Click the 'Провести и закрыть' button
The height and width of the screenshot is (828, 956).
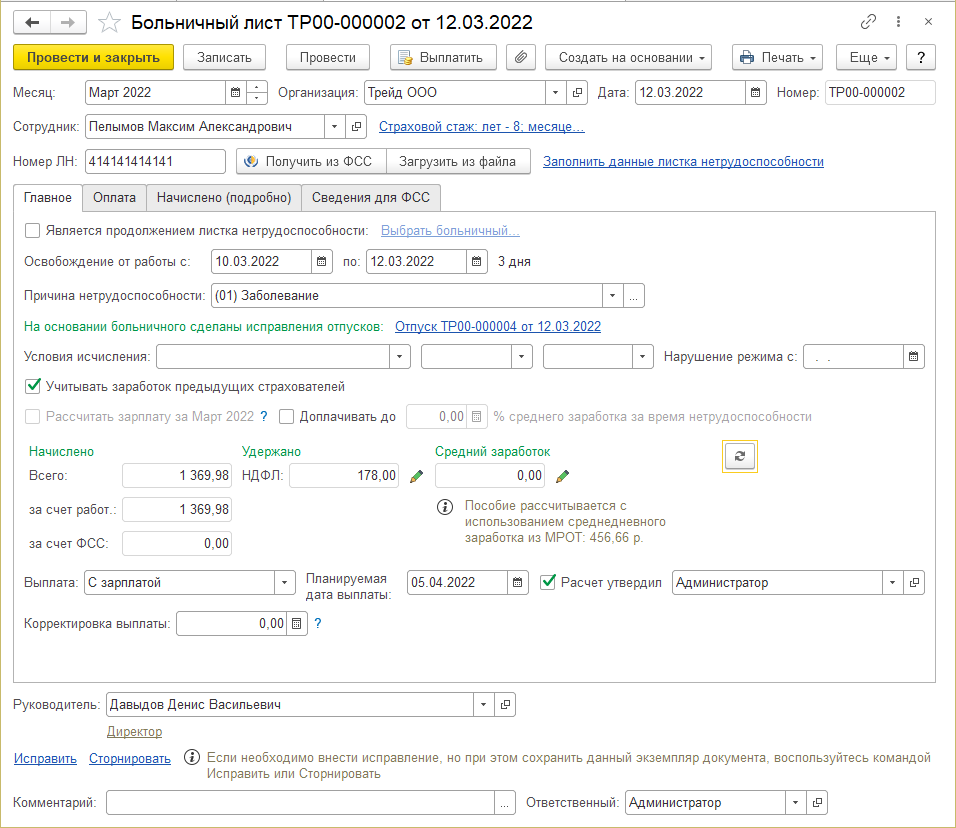(x=94, y=57)
